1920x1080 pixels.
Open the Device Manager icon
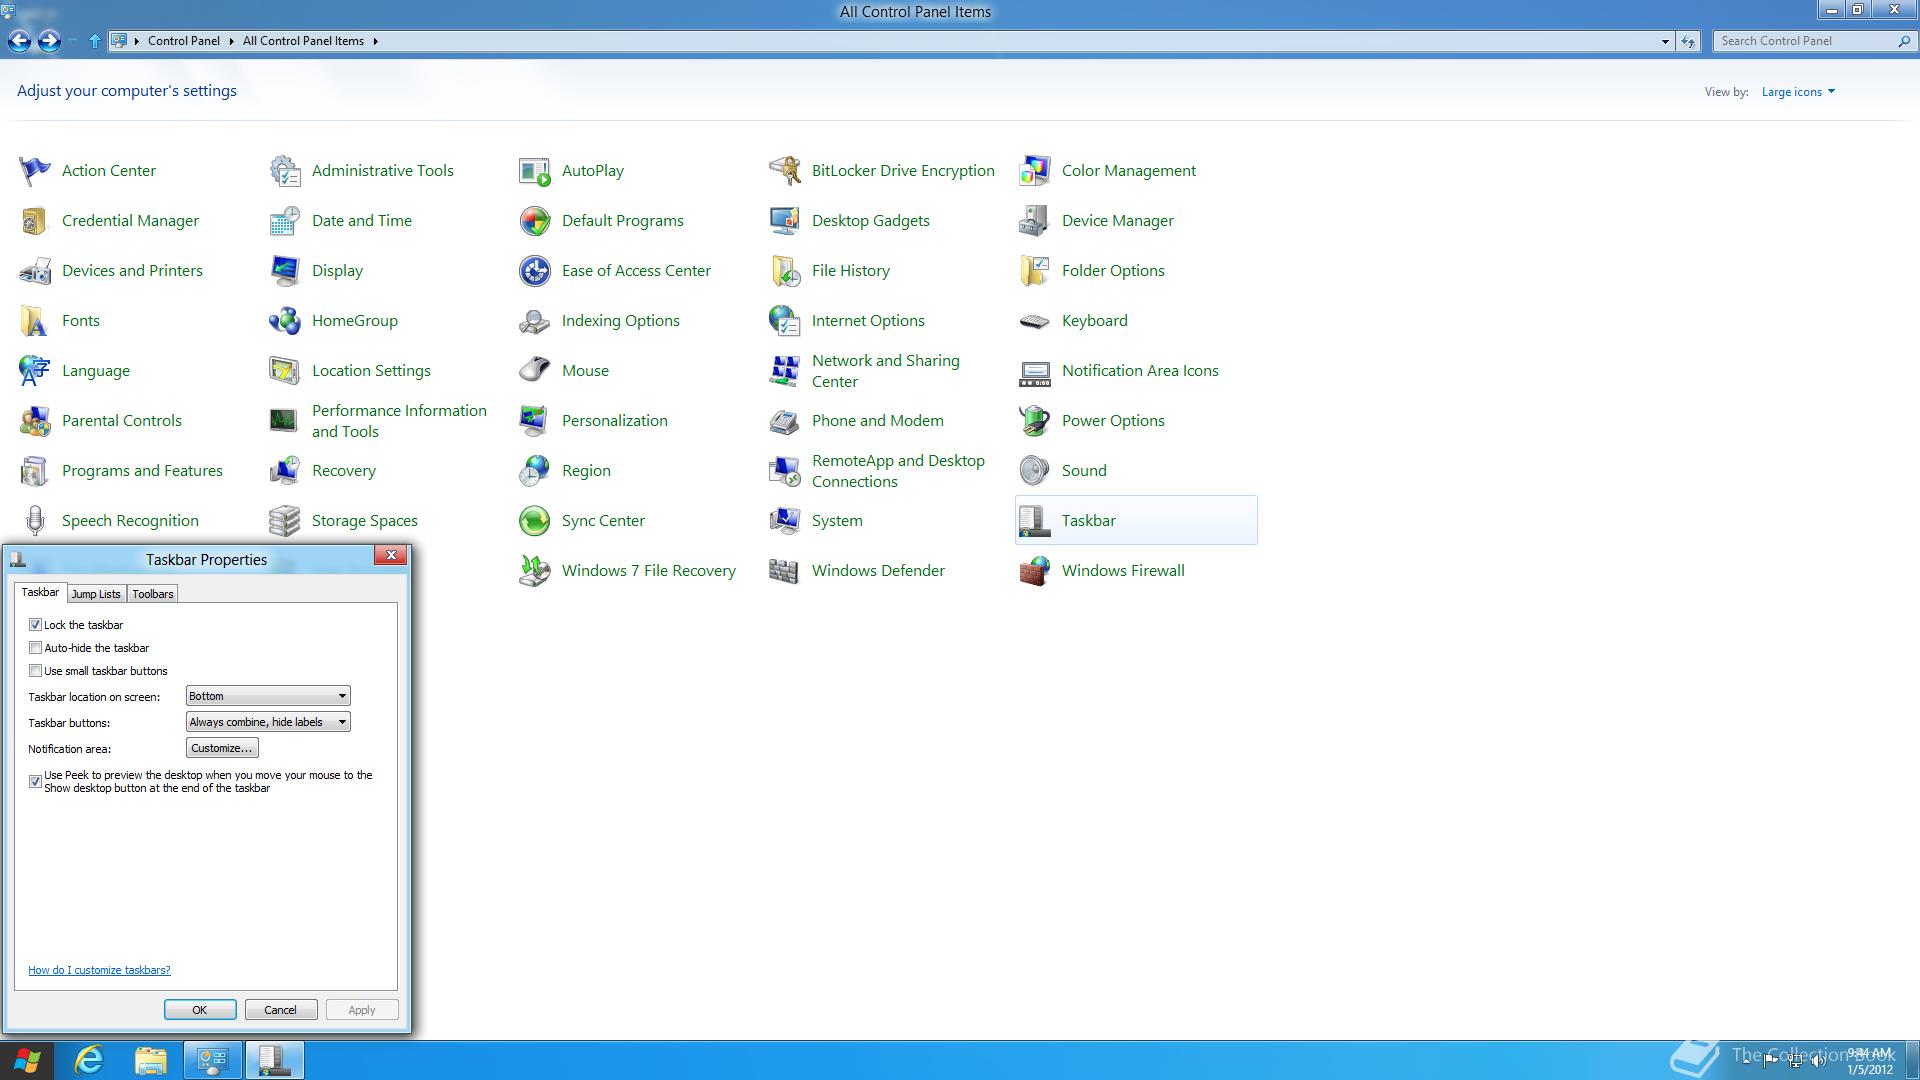[x=1035, y=221]
